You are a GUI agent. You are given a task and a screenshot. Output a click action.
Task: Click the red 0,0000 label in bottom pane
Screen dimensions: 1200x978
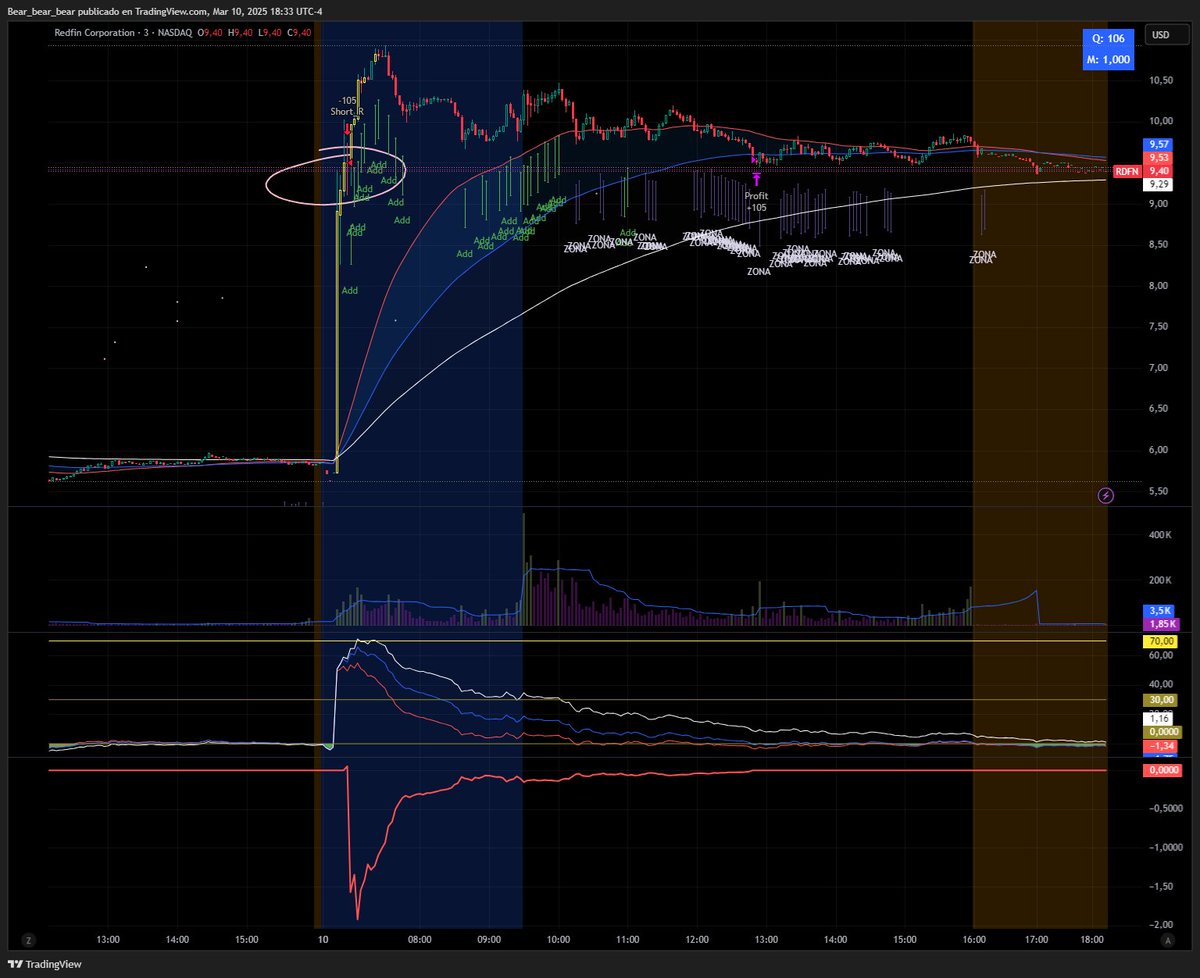[1160, 770]
